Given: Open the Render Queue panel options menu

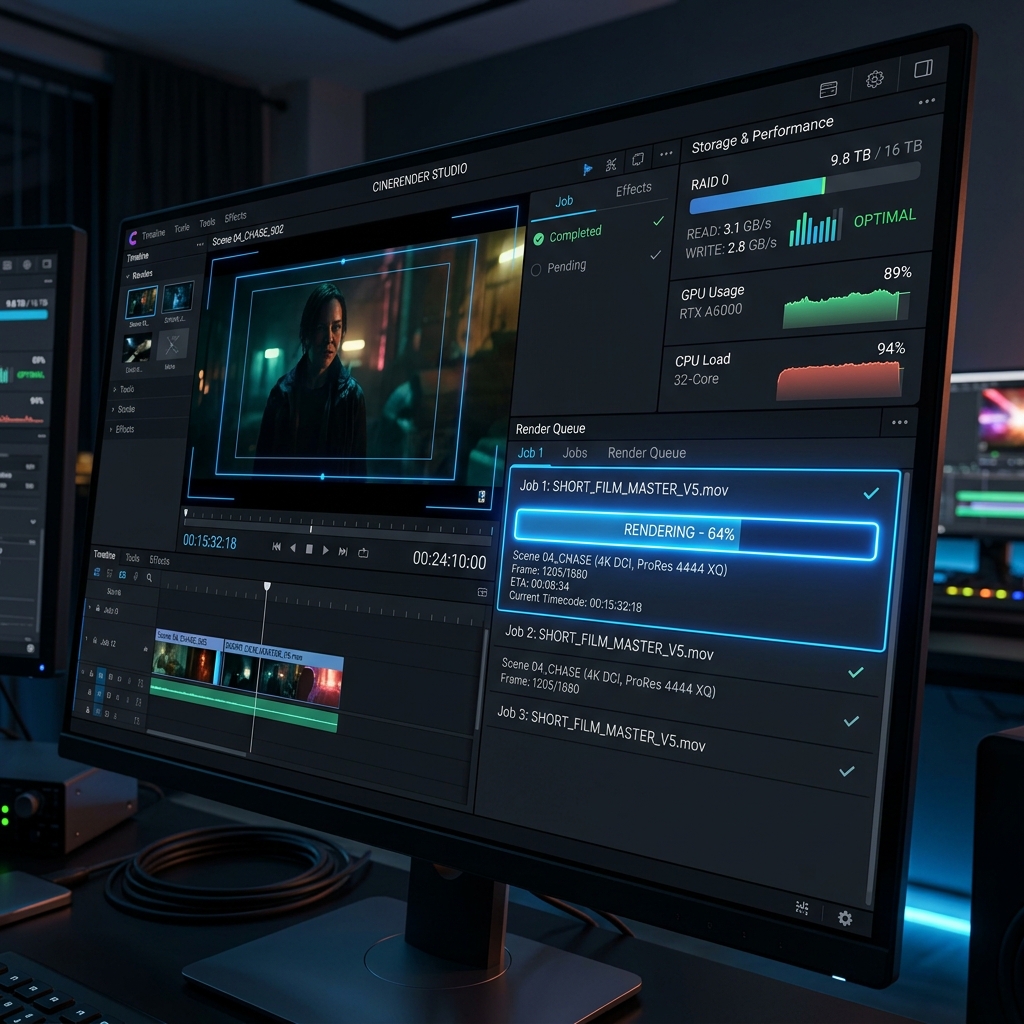Looking at the screenshot, I should click(x=899, y=423).
